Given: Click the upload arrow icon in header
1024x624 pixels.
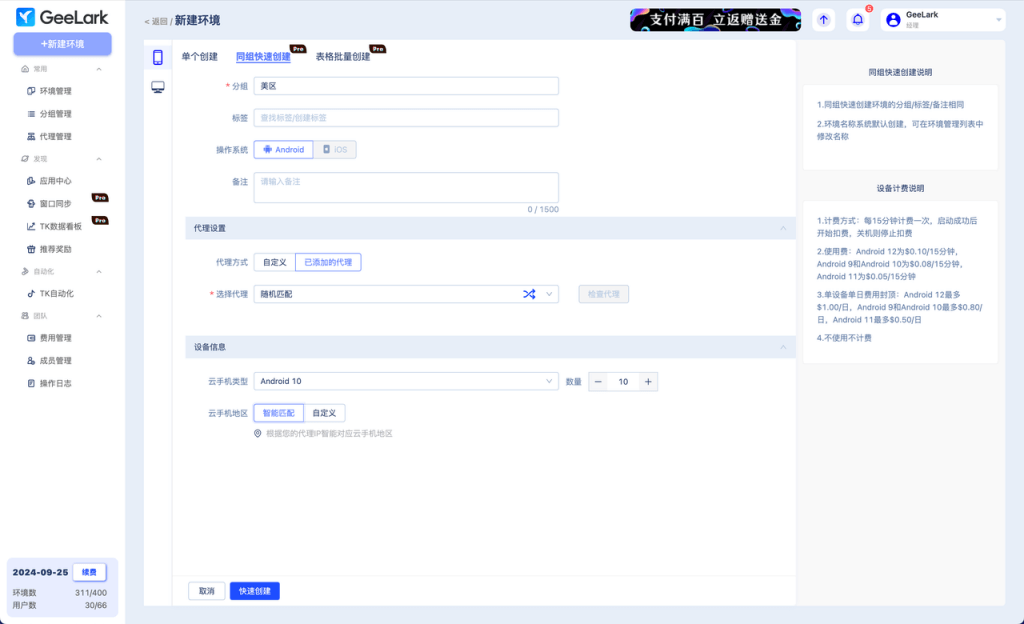Looking at the screenshot, I should pos(823,20).
